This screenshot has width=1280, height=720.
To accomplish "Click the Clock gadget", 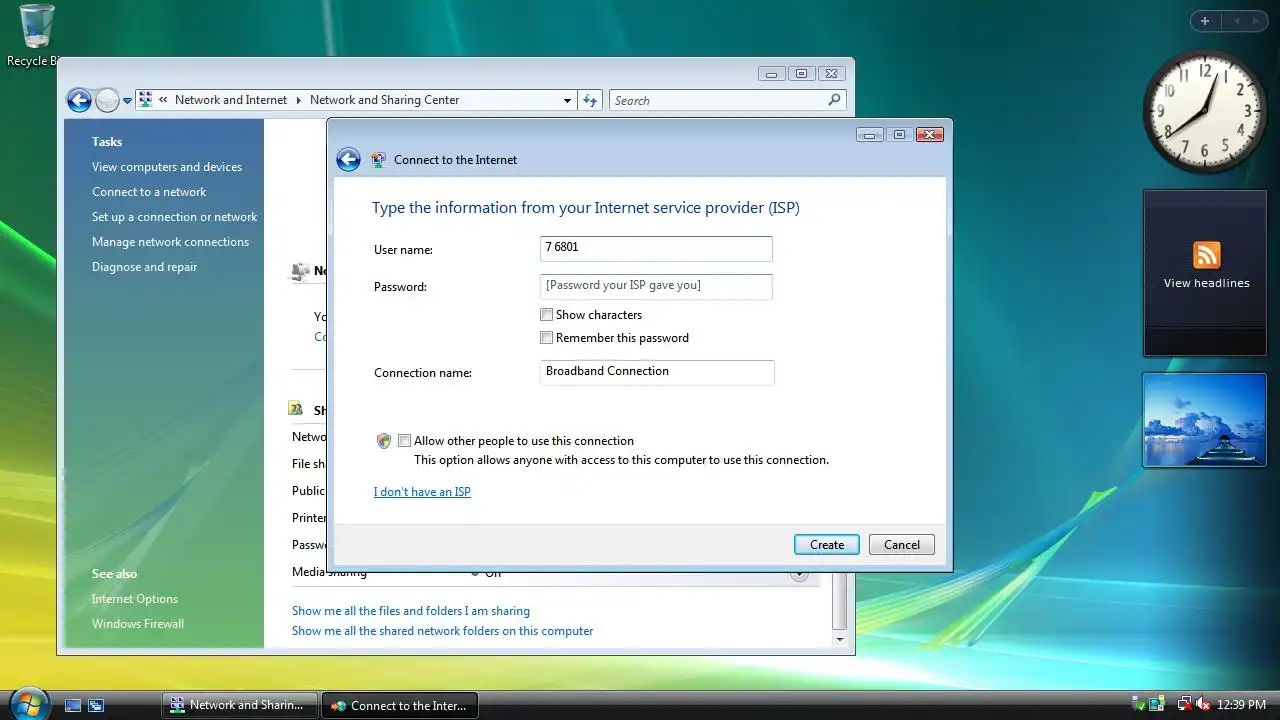I will (x=1204, y=111).
